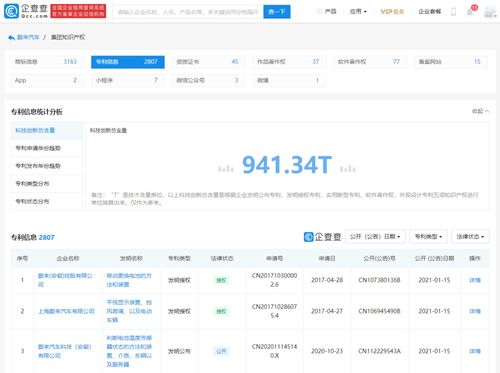Select the certificate tab showing 45
This screenshot has height=373, width=500.
[208, 62]
